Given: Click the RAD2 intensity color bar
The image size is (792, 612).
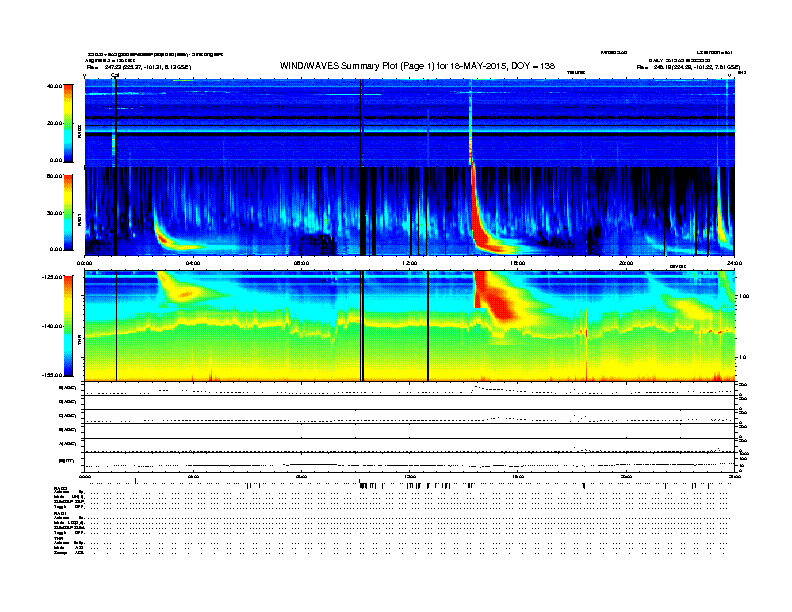Looking at the screenshot, I should (x=68, y=123).
